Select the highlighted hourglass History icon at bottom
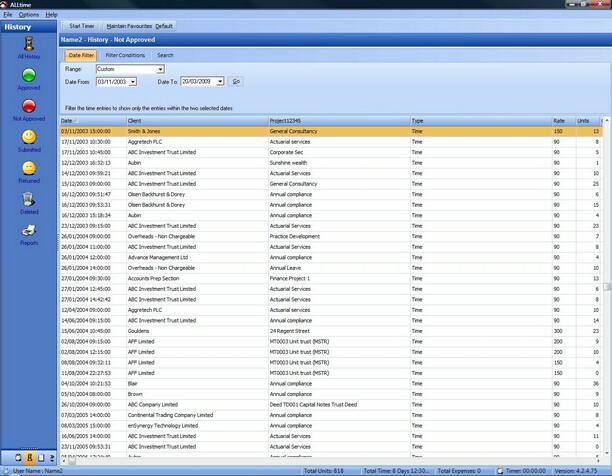Screen dimensions: 612x476 [30, 458]
